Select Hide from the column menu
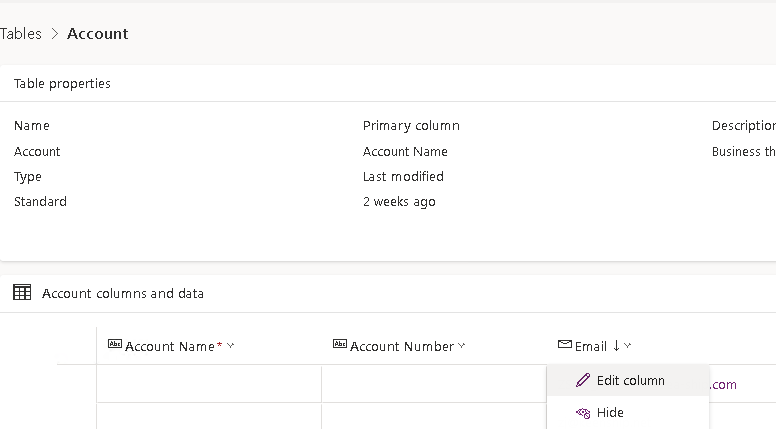 (610, 413)
